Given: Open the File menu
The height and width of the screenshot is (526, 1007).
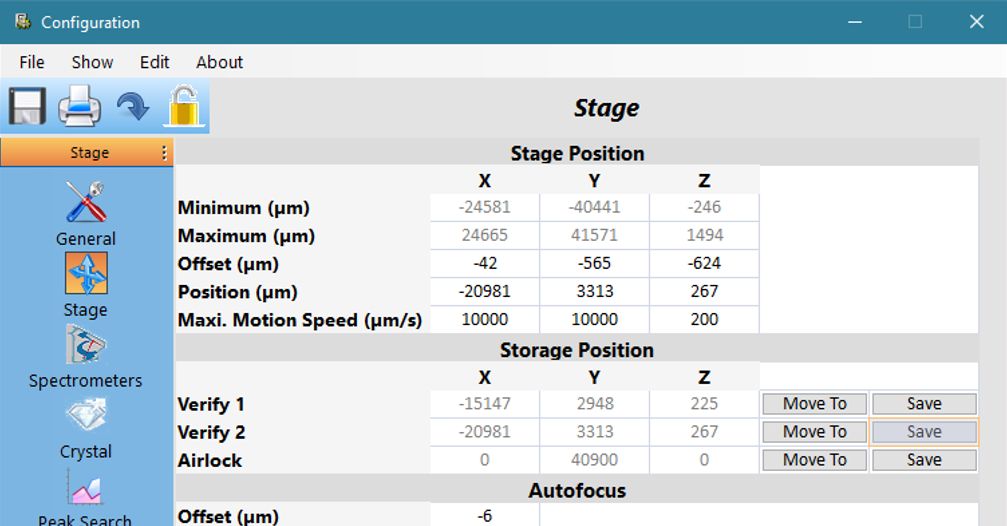Looking at the screenshot, I should coord(32,62).
